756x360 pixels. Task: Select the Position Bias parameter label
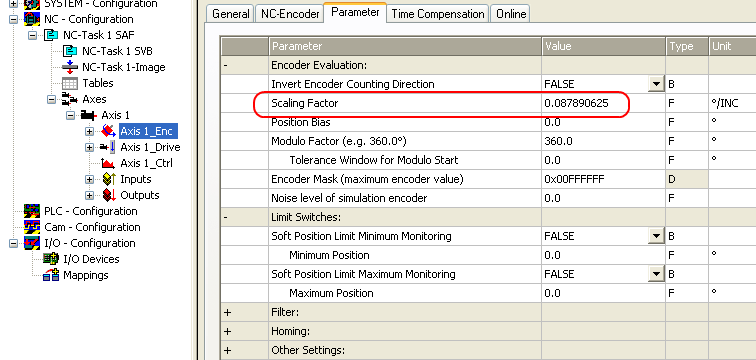[x=301, y=122]
